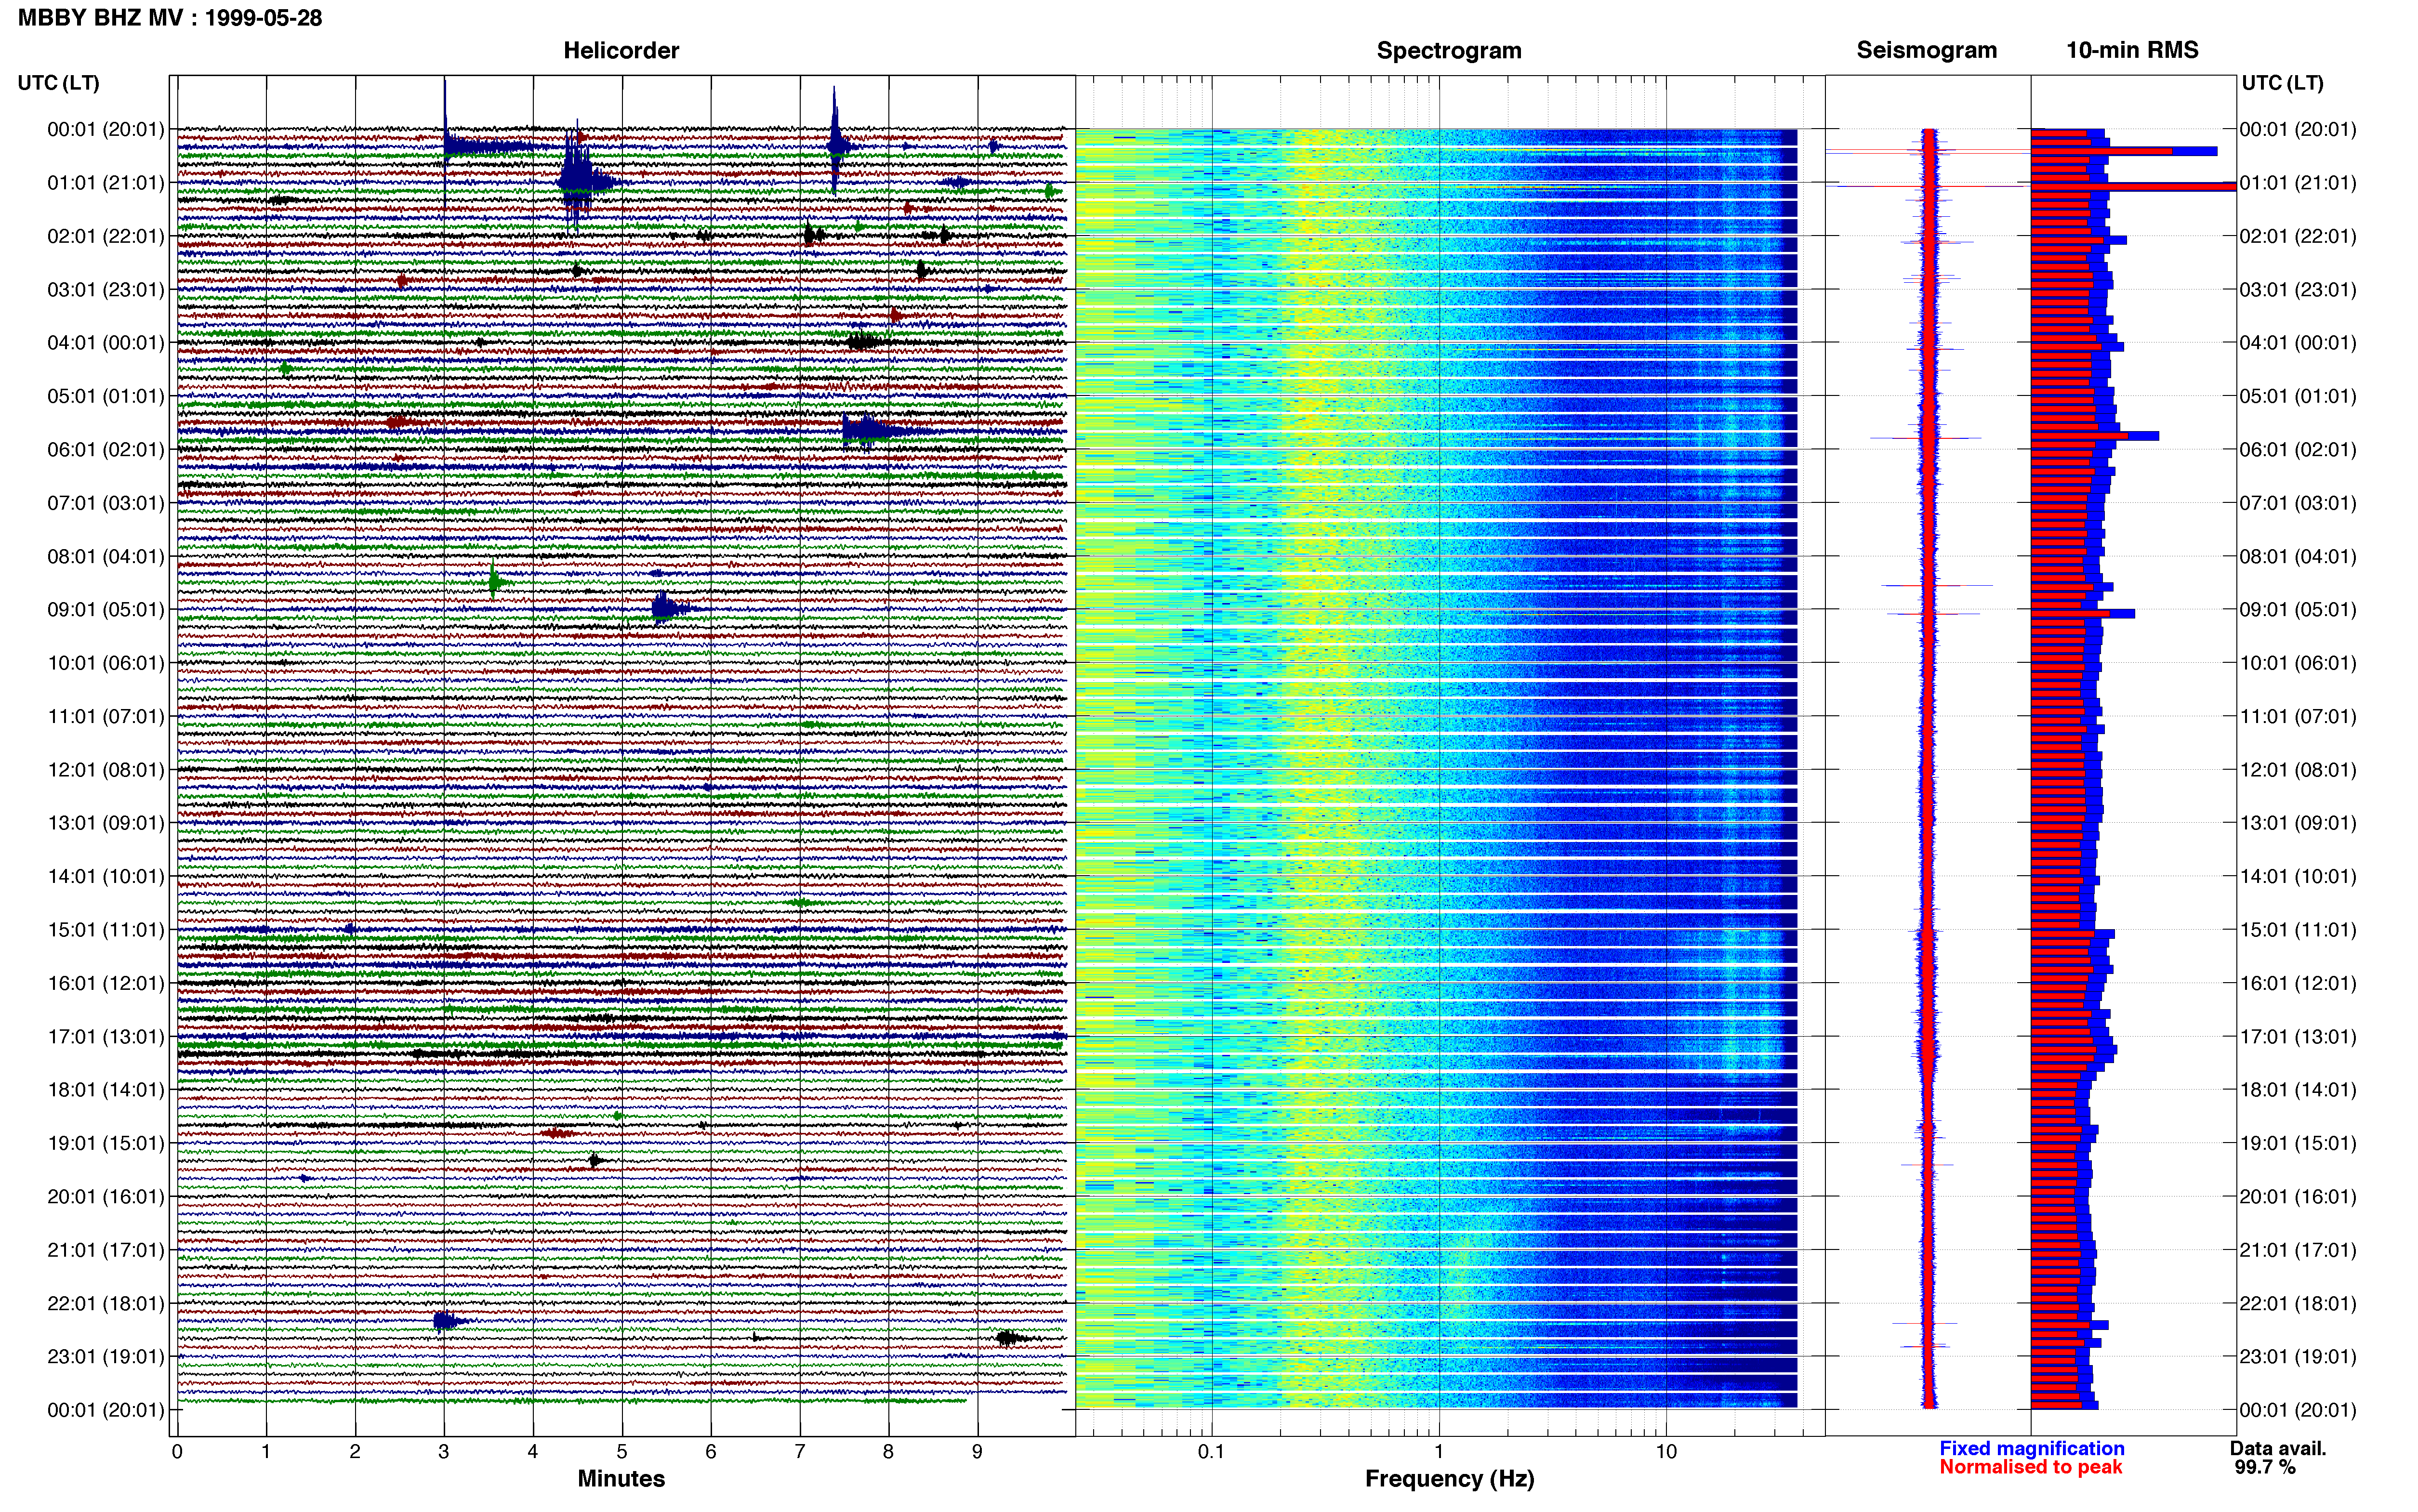This screenshot has height=1512, width=2418.
Task: Select the left time label '06:01 (02:01)'
Action: click(105, 450)
